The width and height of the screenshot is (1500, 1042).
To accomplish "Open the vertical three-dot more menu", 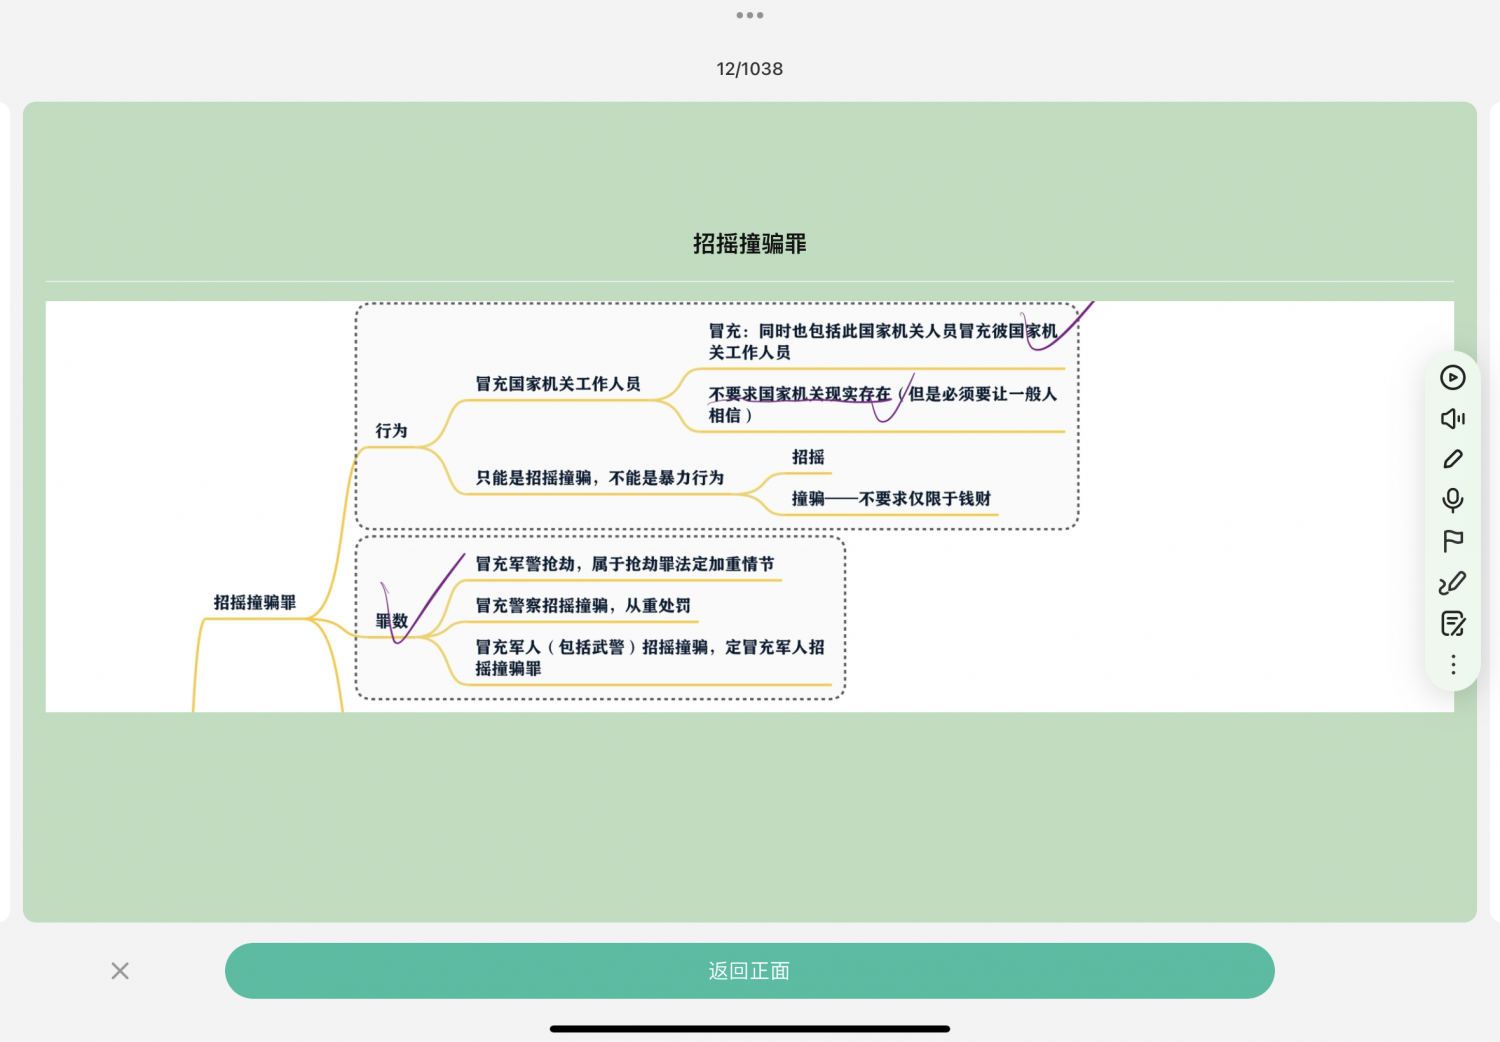I will [1452, 664].
